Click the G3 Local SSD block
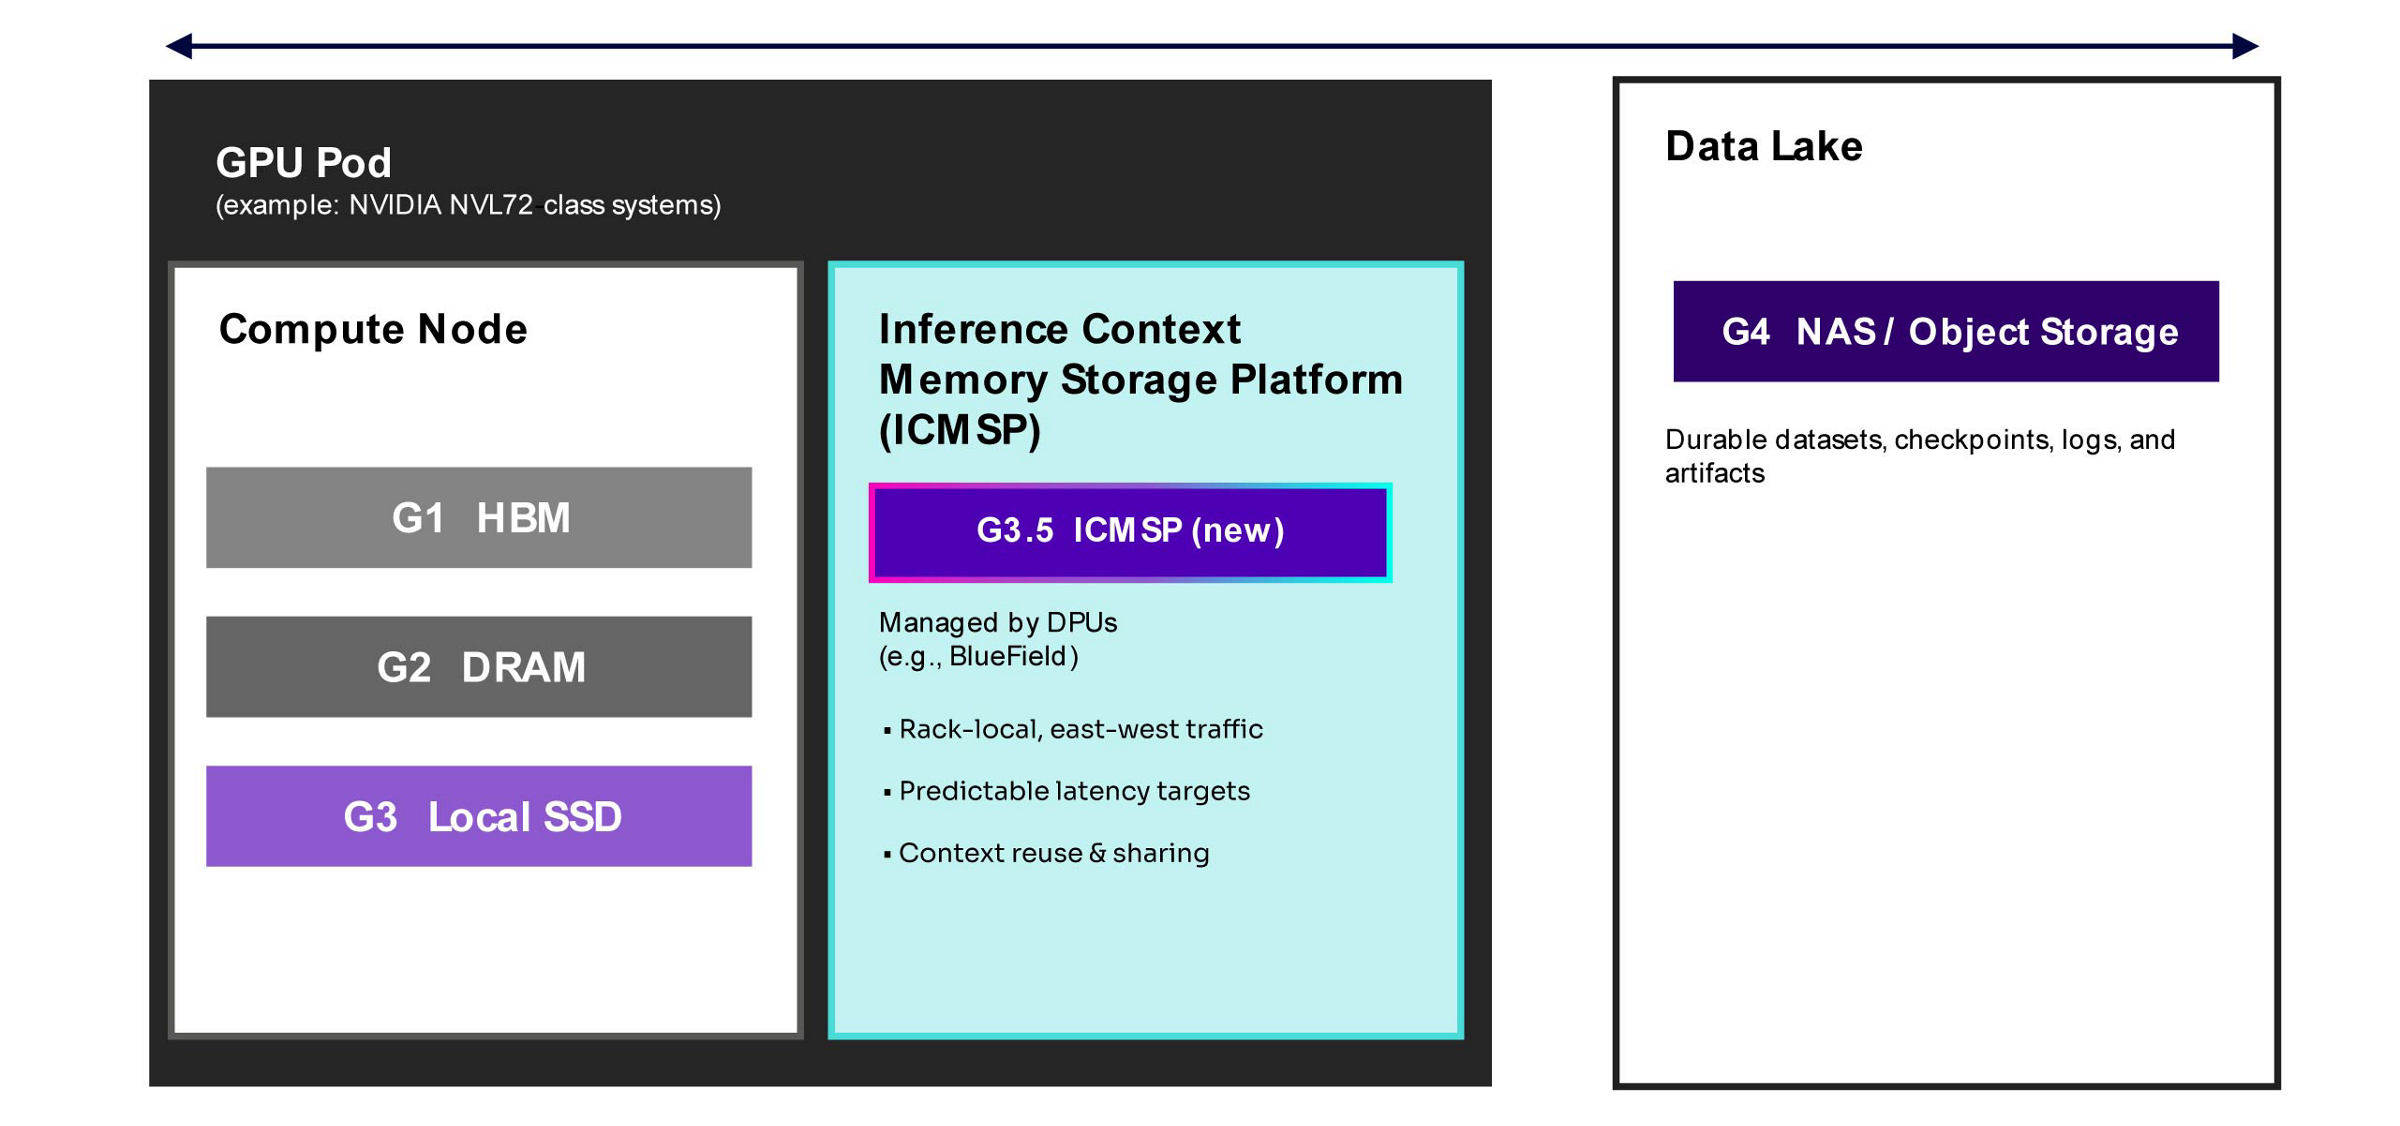The width and height of the screenshot is (2400, 1126). [478, 817]
